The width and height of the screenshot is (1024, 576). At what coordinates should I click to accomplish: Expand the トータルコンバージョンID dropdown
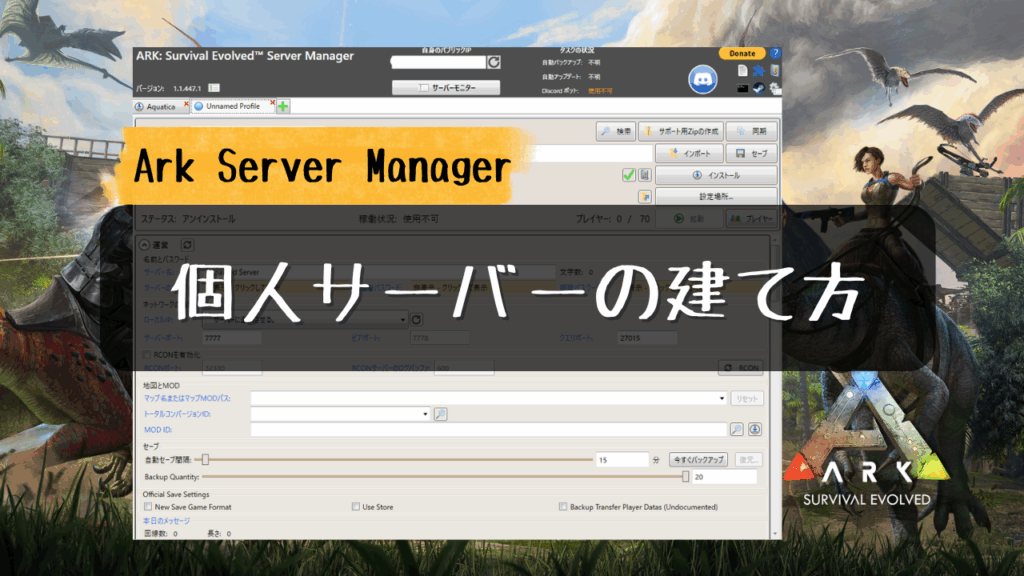coord(424,413)
